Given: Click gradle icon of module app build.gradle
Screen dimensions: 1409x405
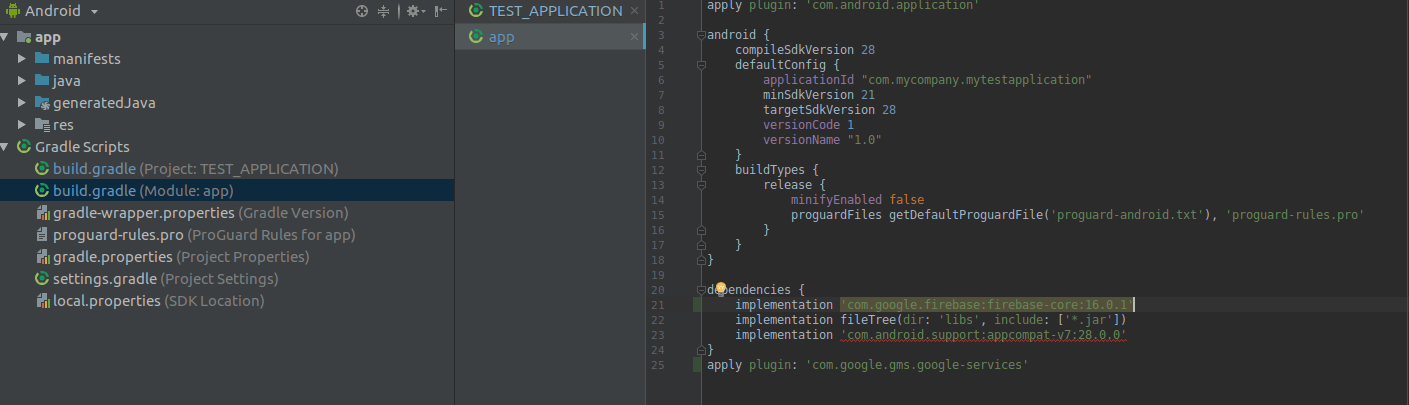Looking at the screenshot, I should point(42,191).
